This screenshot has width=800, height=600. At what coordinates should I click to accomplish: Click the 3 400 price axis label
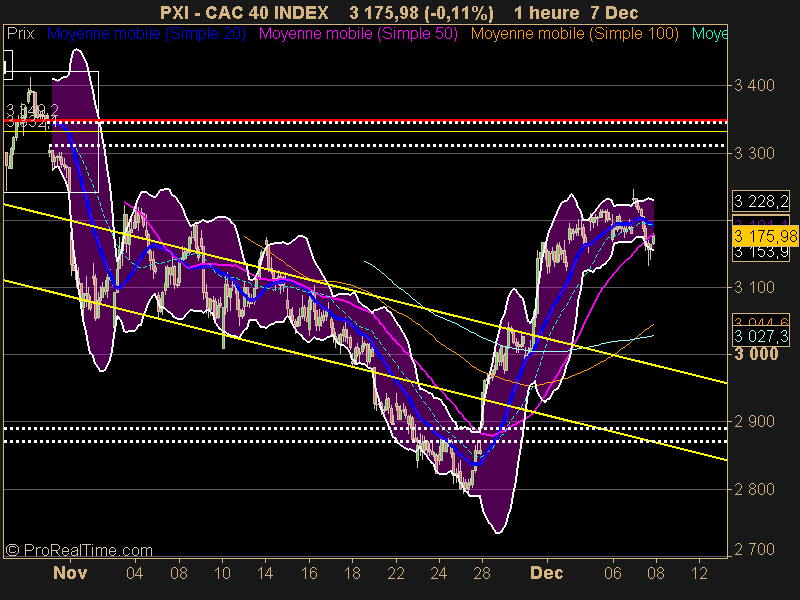point(754,85)
